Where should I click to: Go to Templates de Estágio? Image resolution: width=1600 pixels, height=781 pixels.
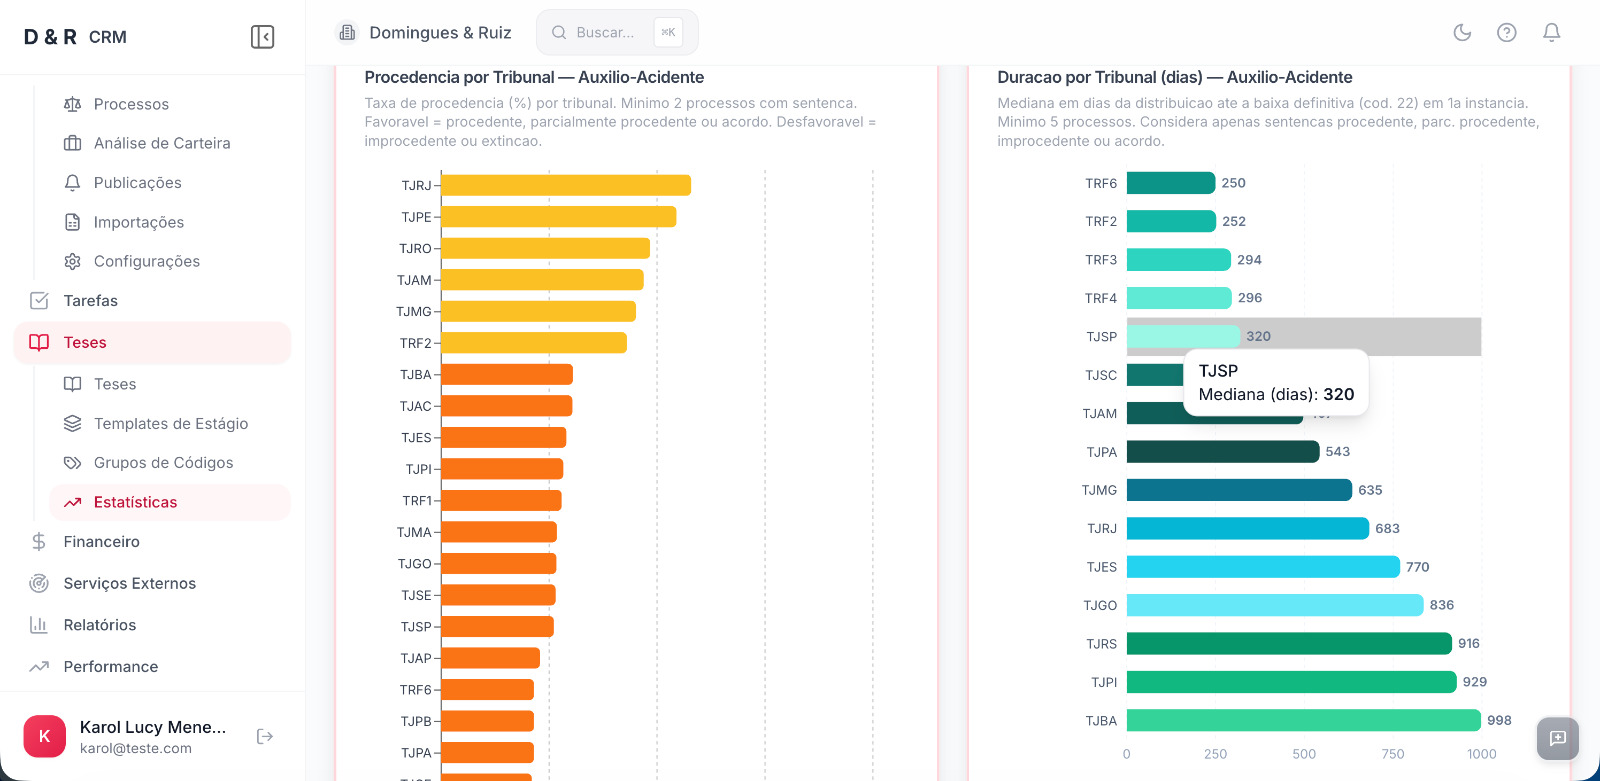(x=170, y=424)
